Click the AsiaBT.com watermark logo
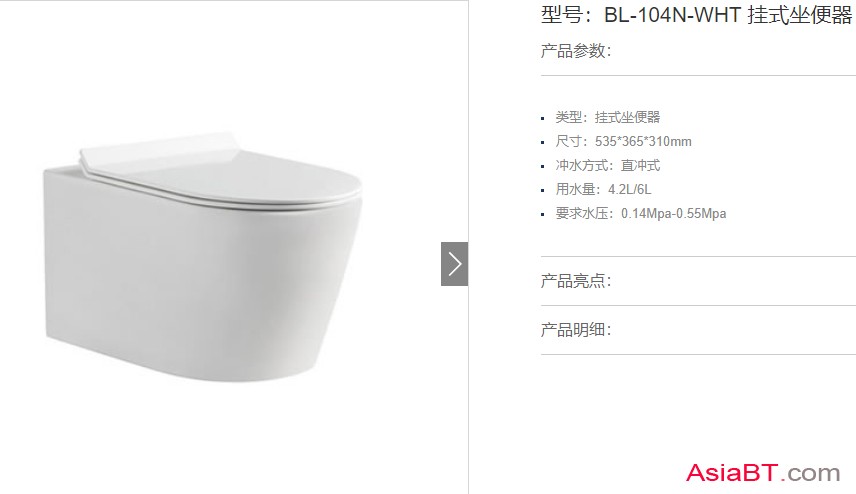Image resolution: width=856 pixels, height=494 pixels. pyautogui.click(x=763, y=473)
